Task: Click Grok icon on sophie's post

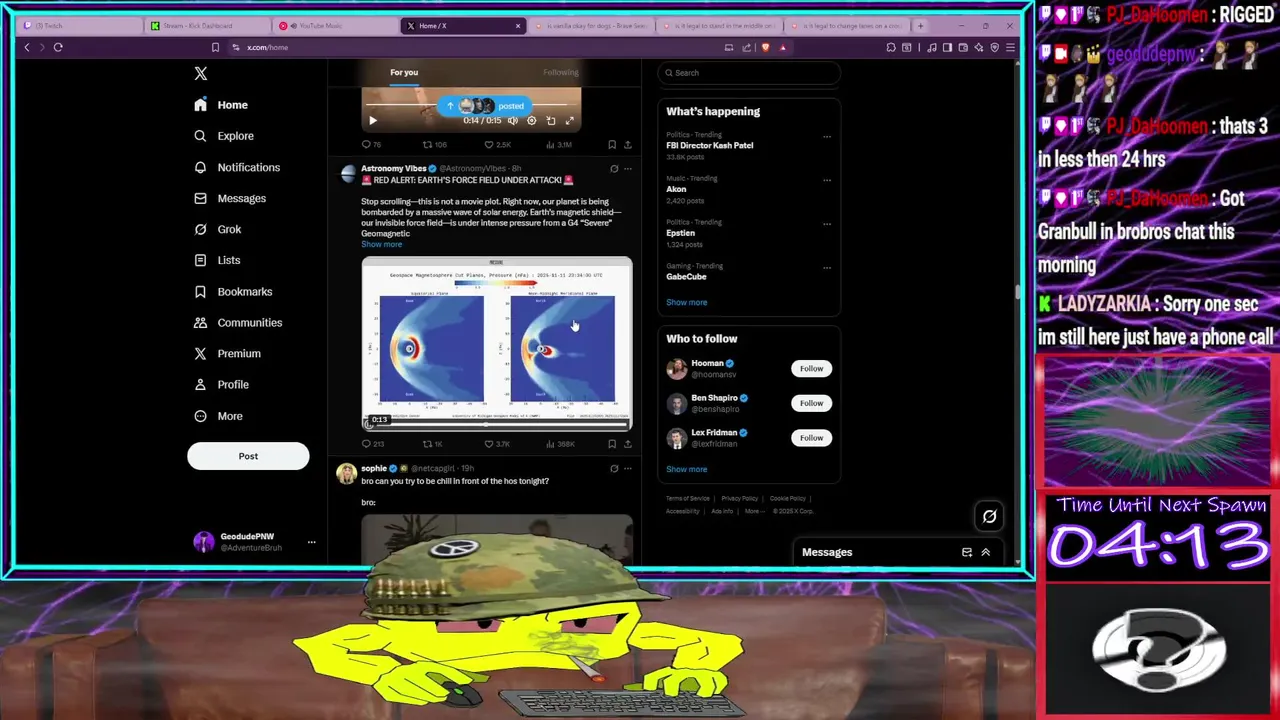Action: (614, 468)
